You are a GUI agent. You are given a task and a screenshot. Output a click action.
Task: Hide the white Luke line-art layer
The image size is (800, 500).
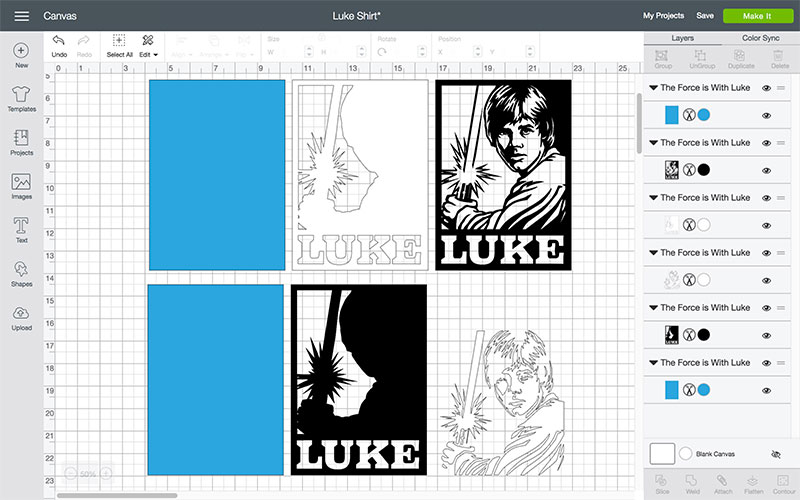click(766, 281)
